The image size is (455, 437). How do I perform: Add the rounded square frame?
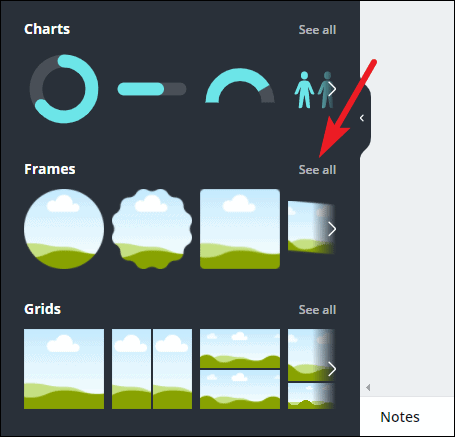pyautogui.click(x=240, y=229)
